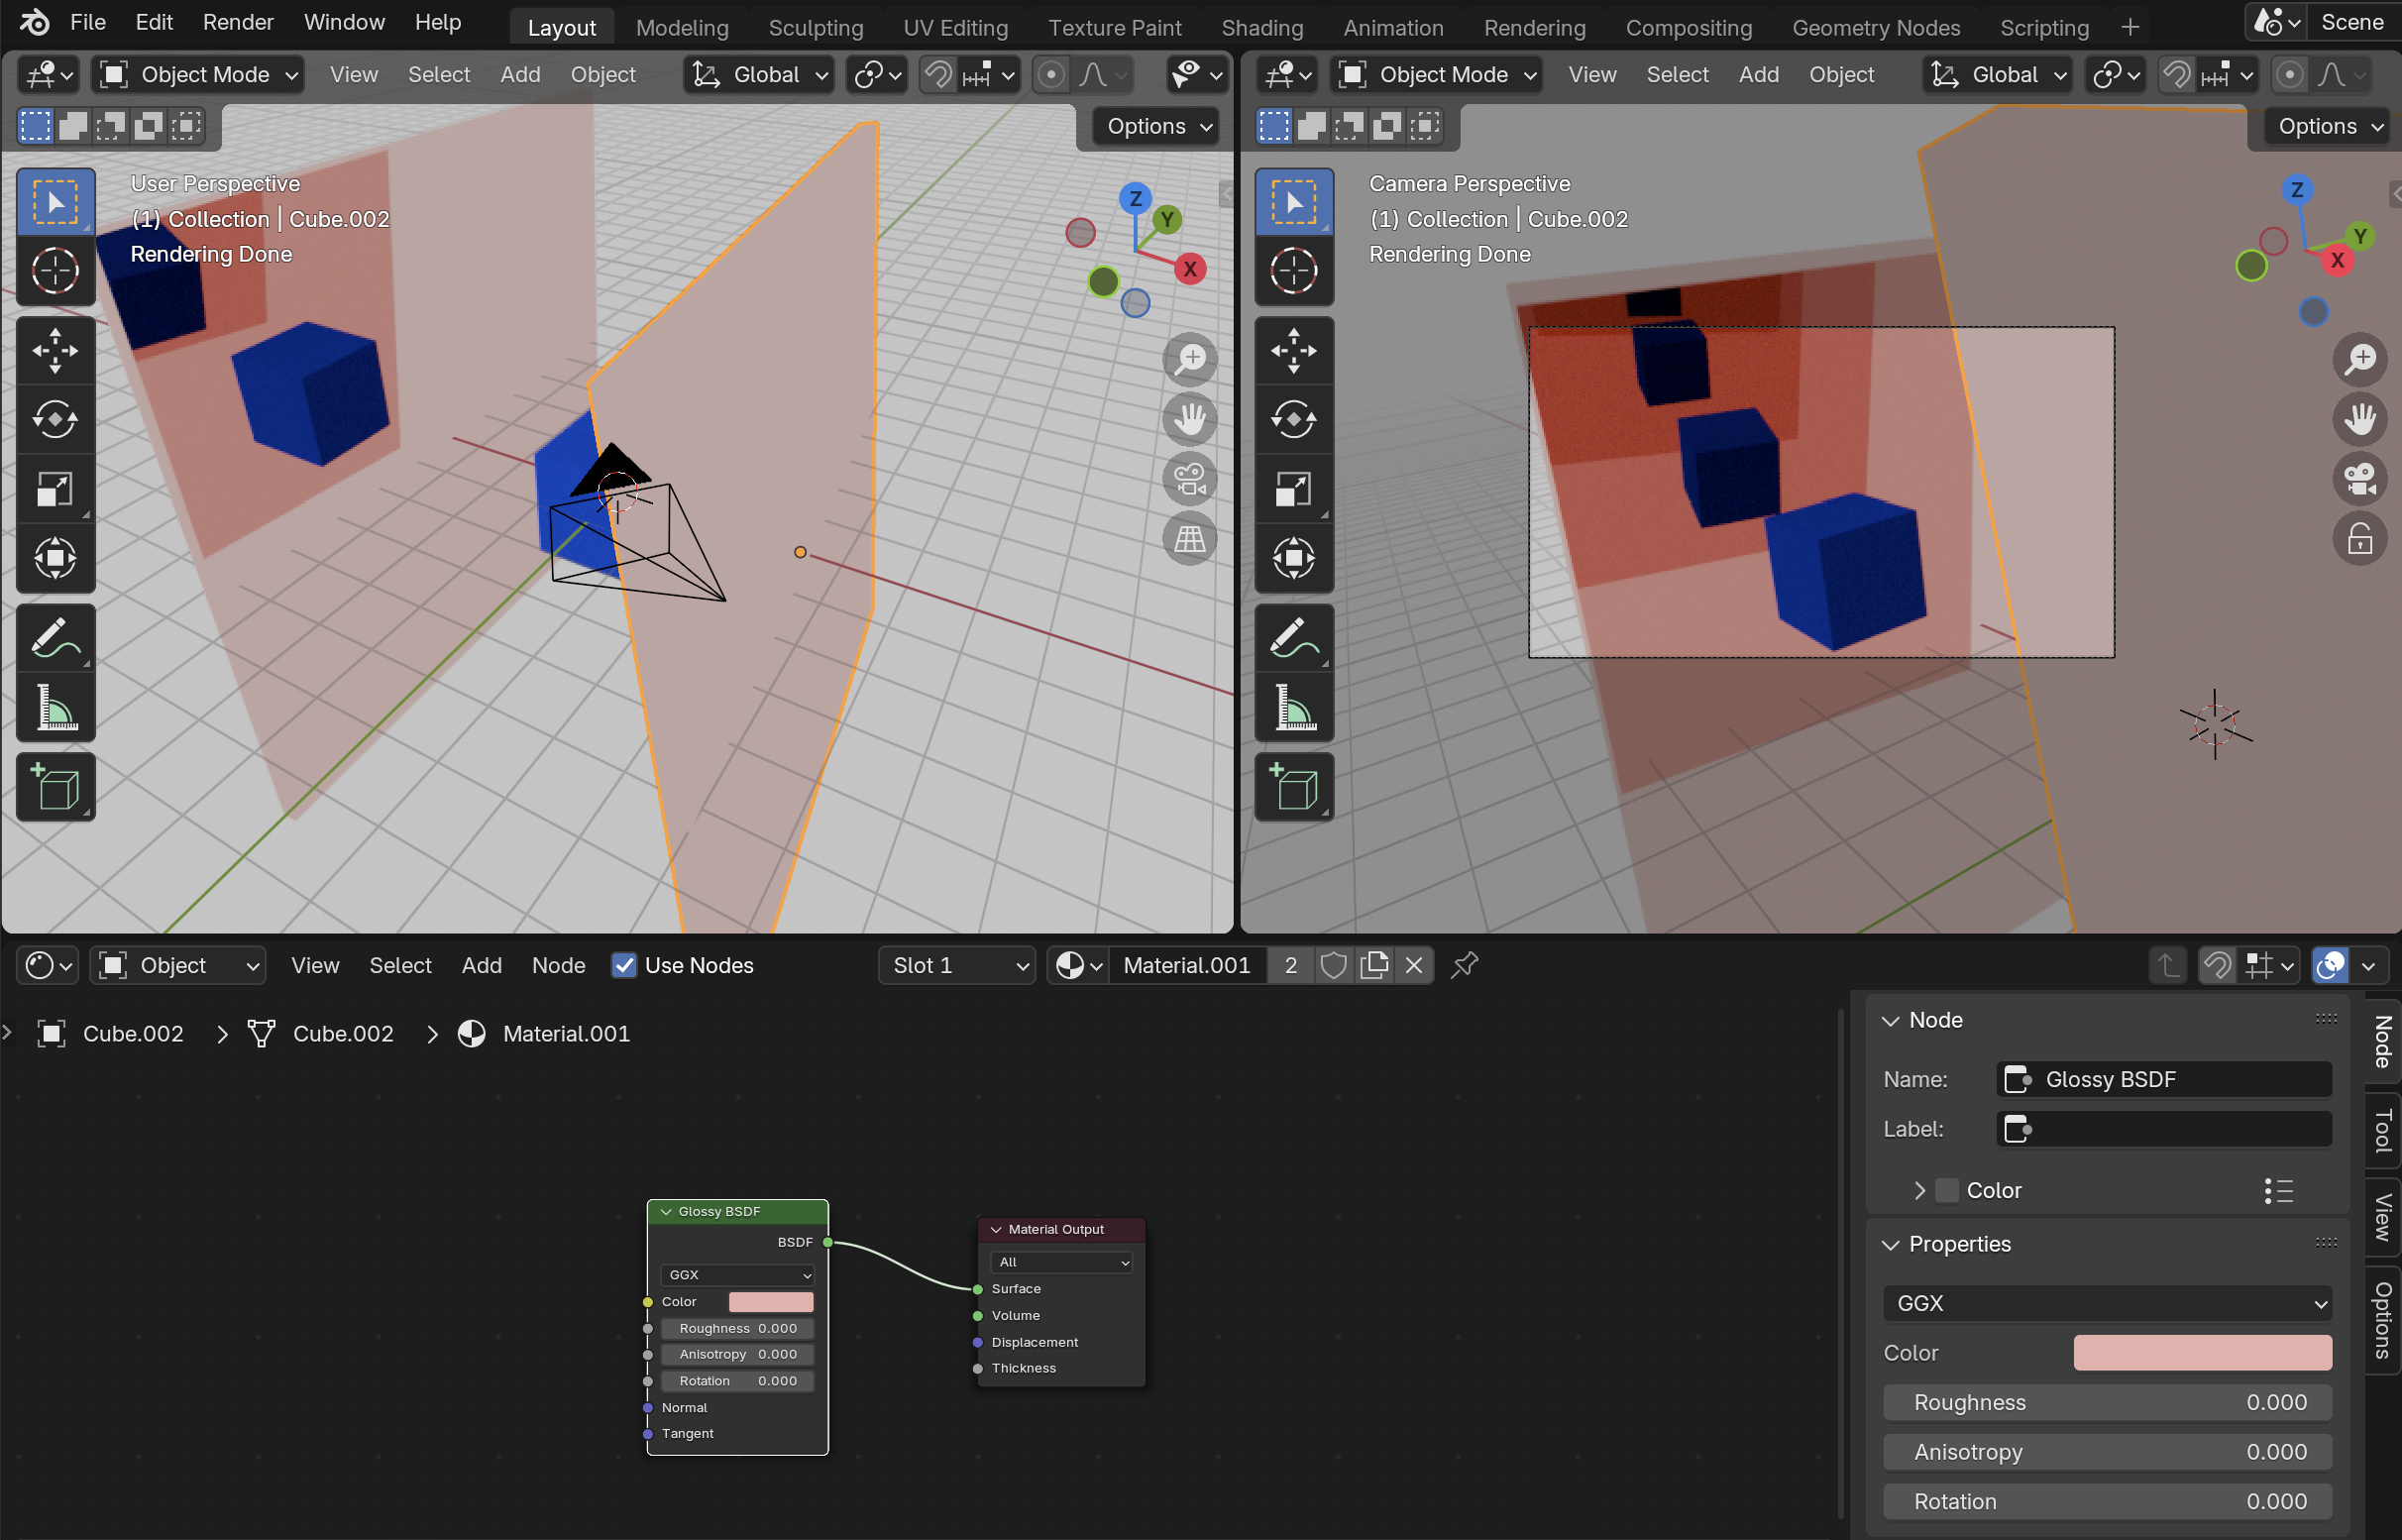Select the Transform tool in left viewport

[55, 558]
